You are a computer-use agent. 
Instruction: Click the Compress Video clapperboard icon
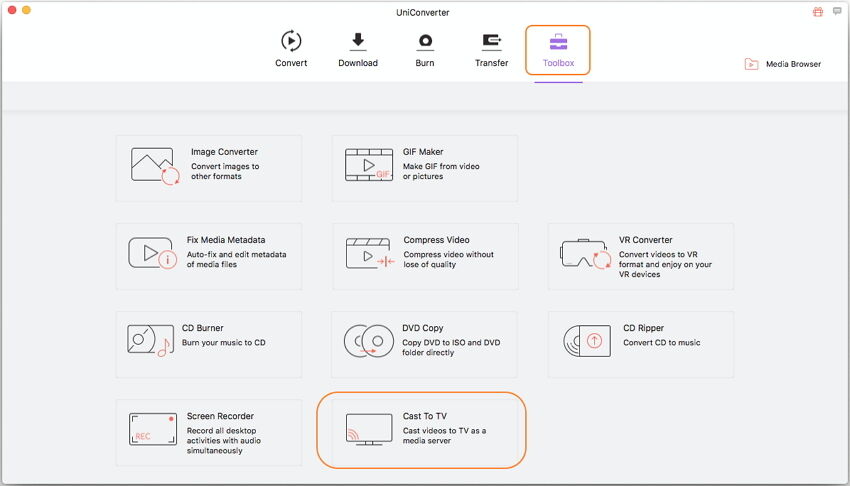point(370,253)
